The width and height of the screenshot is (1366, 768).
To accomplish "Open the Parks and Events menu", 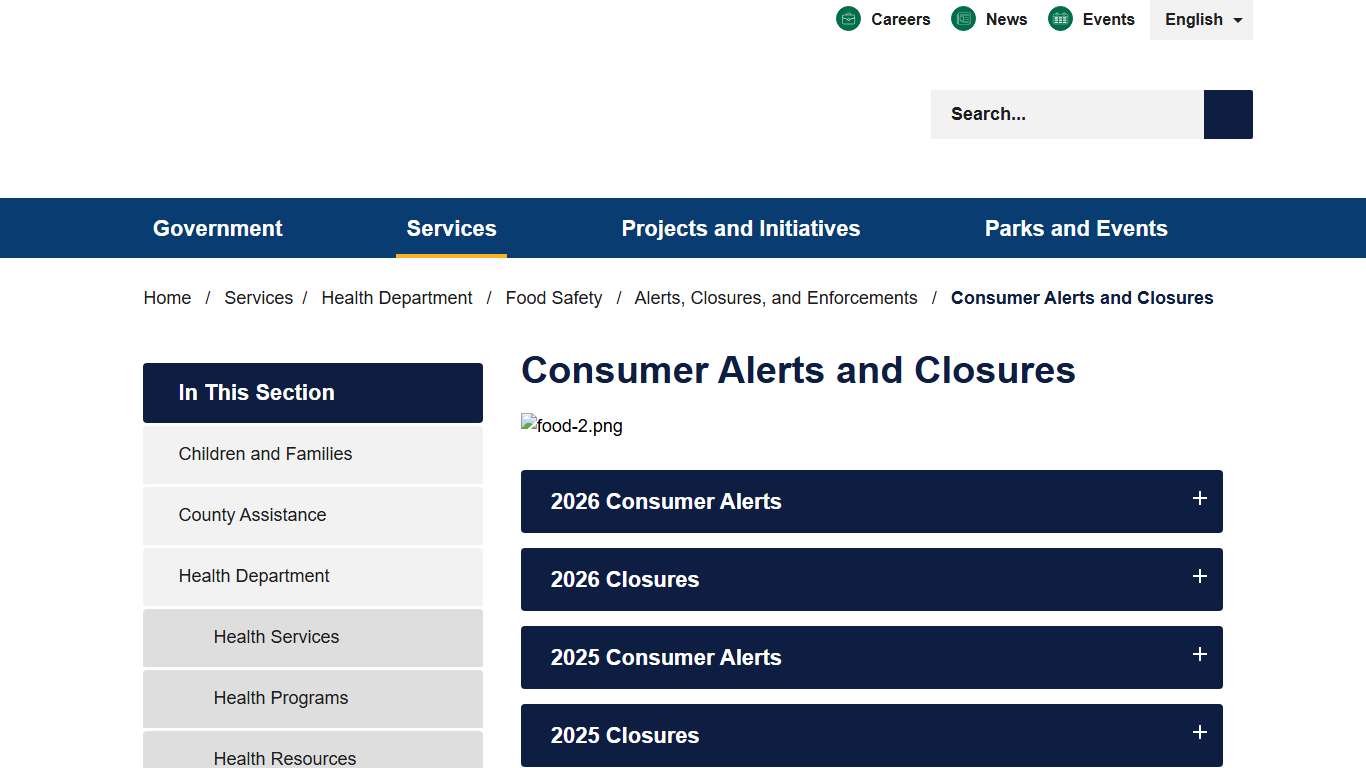I will click(x=1076, y=228).
